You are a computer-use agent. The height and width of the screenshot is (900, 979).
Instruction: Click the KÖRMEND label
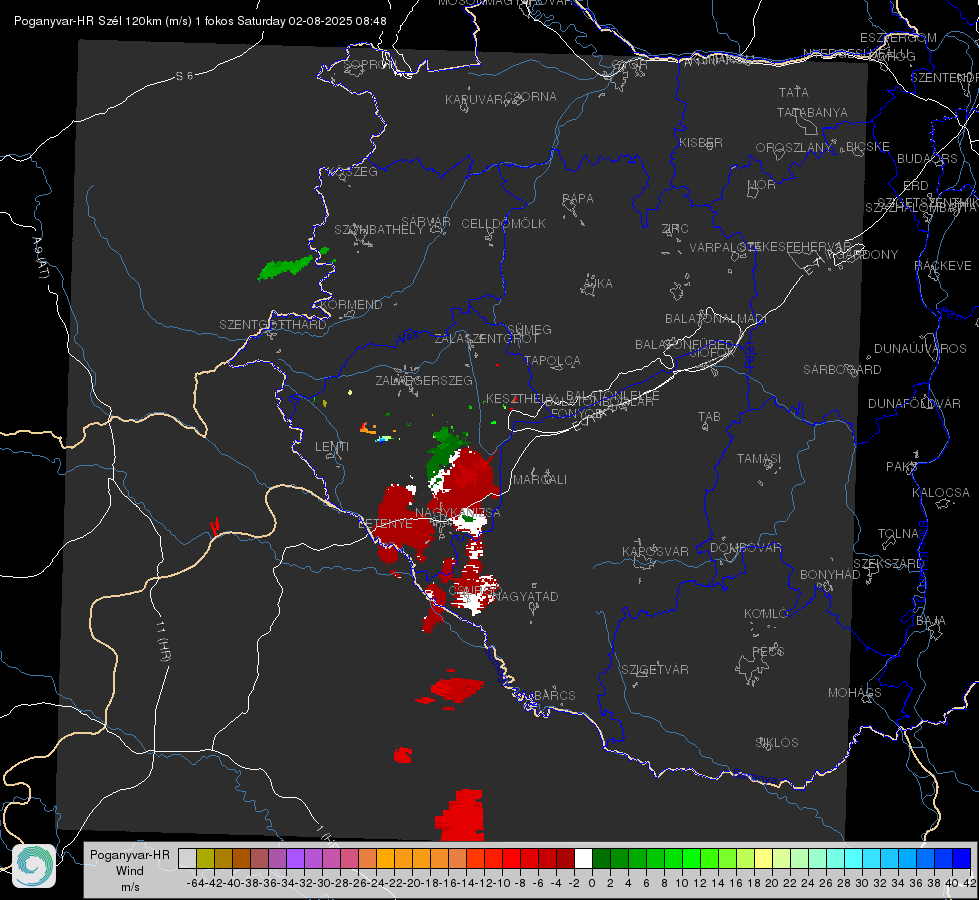pos(352,305)
